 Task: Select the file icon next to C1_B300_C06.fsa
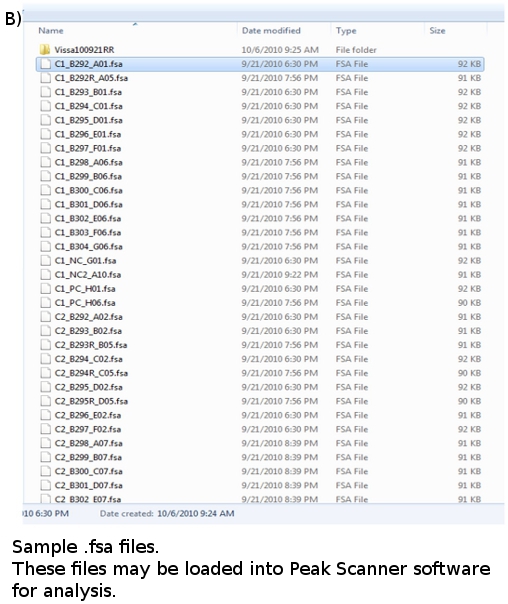pyautogui.click(x=45, y=190)
